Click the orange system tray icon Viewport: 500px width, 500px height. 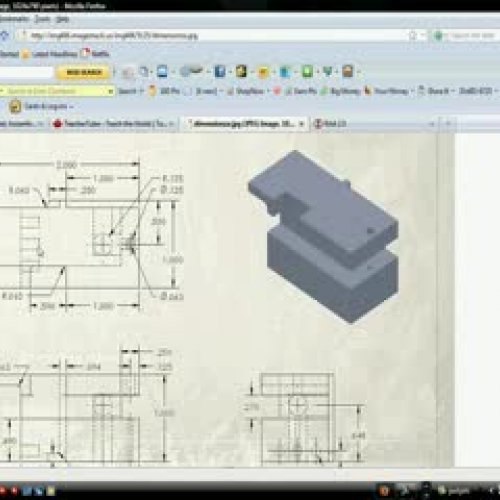384,490
